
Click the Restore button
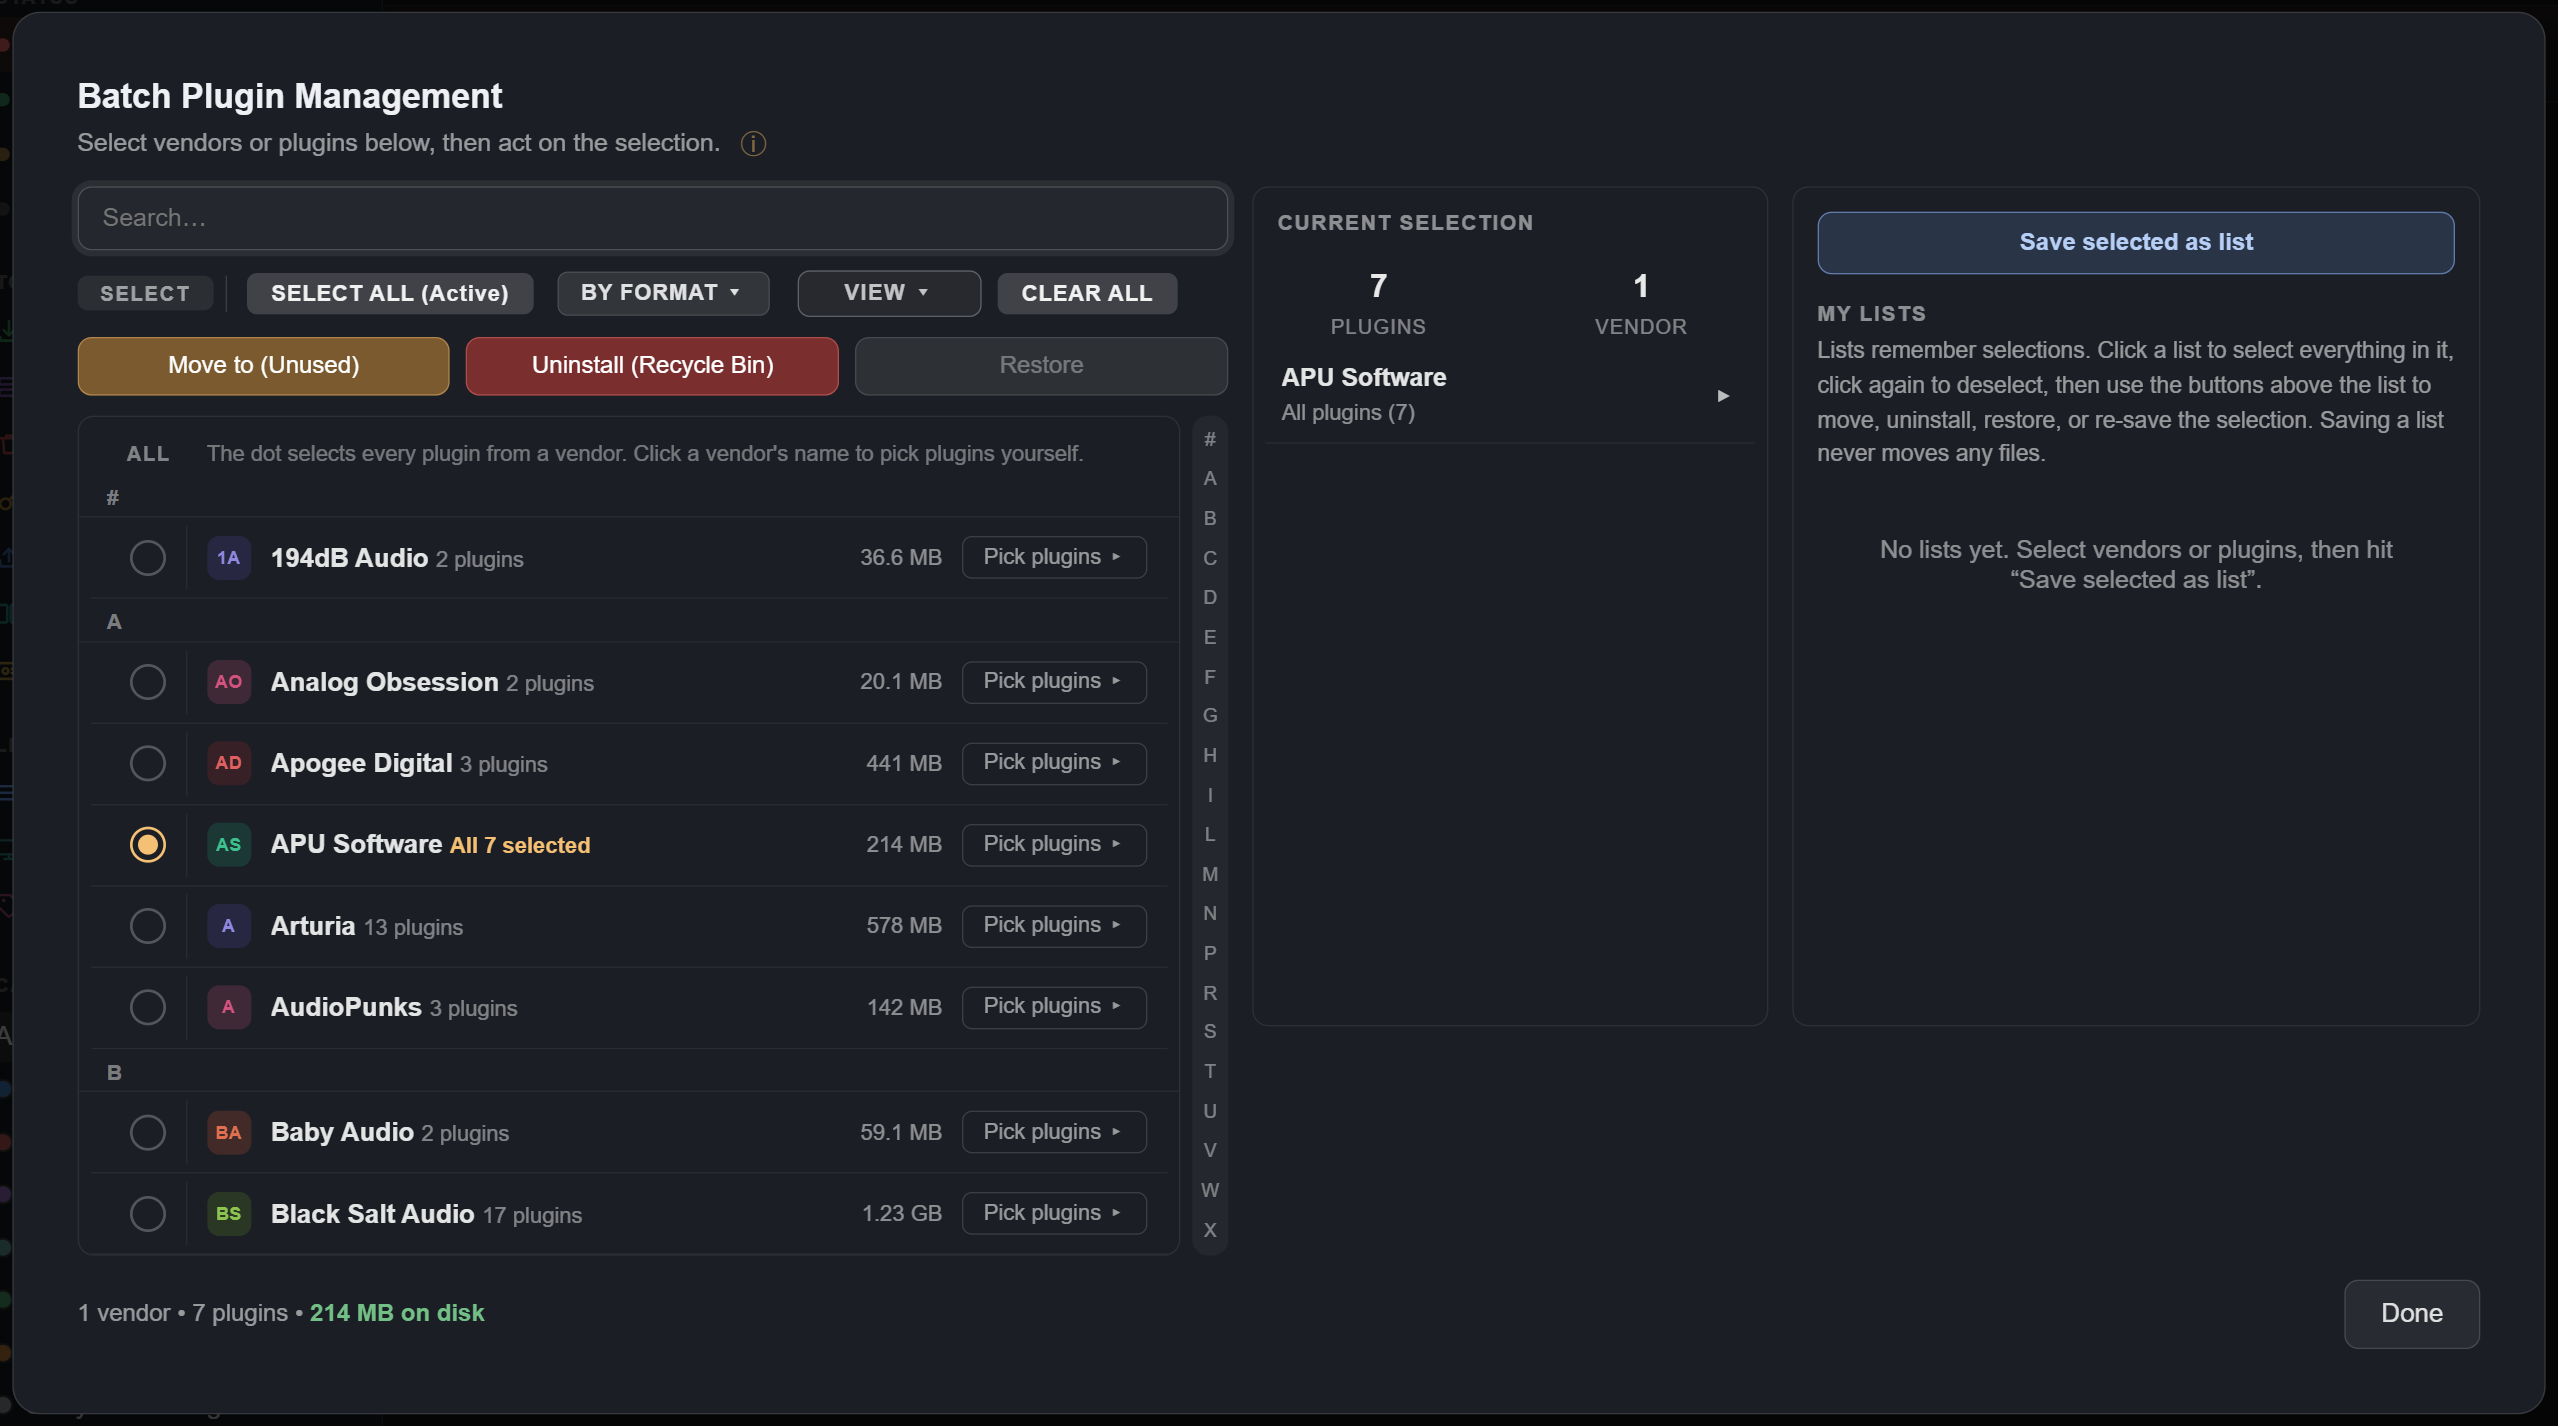coord(1041,366)
